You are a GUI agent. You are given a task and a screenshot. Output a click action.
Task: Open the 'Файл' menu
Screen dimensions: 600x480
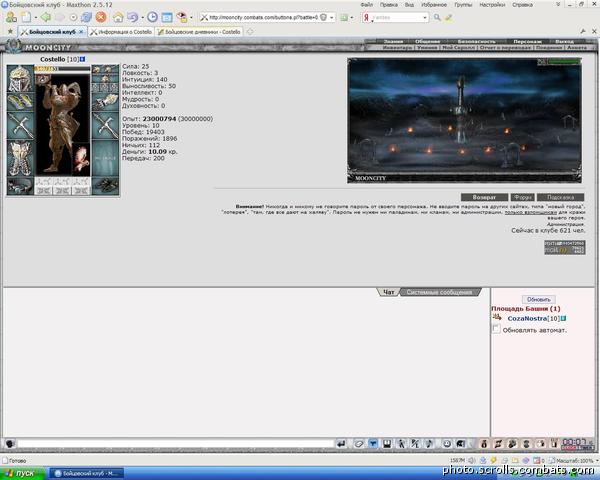(x=366, y=5)
